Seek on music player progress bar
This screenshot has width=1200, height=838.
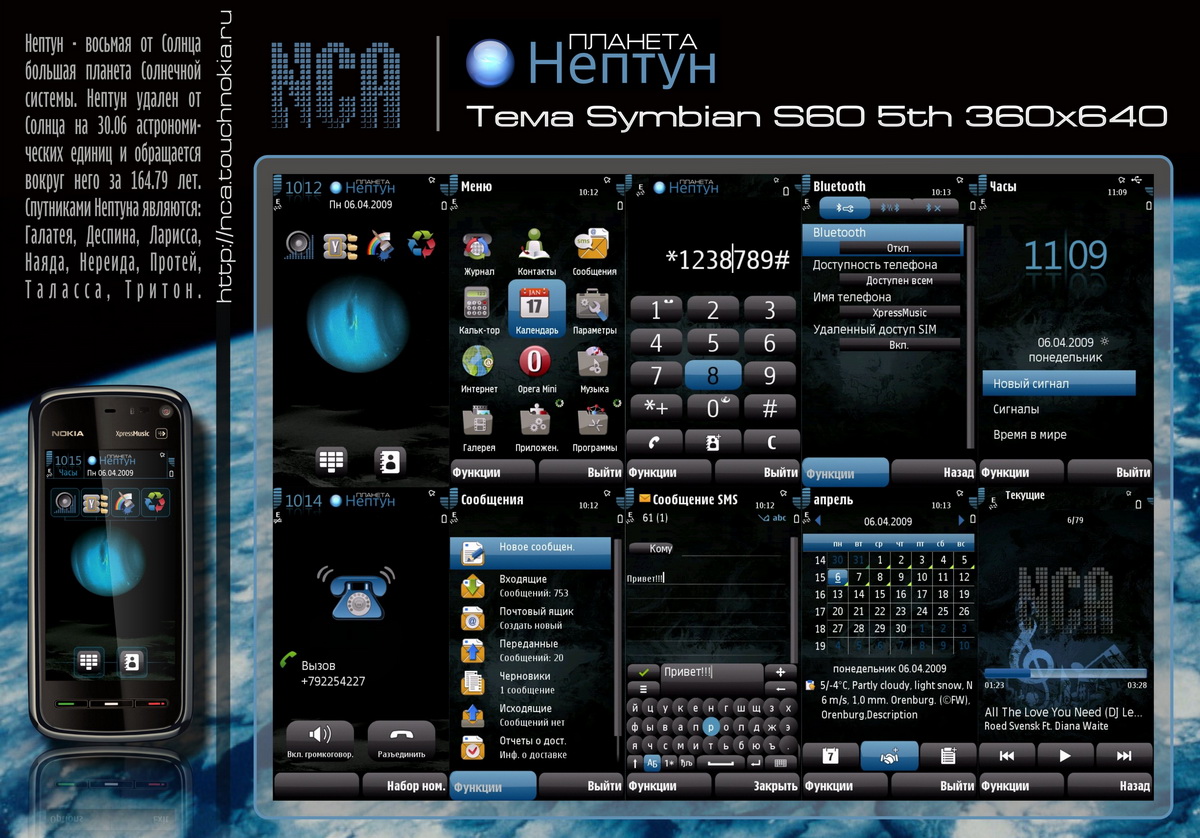1065,673
